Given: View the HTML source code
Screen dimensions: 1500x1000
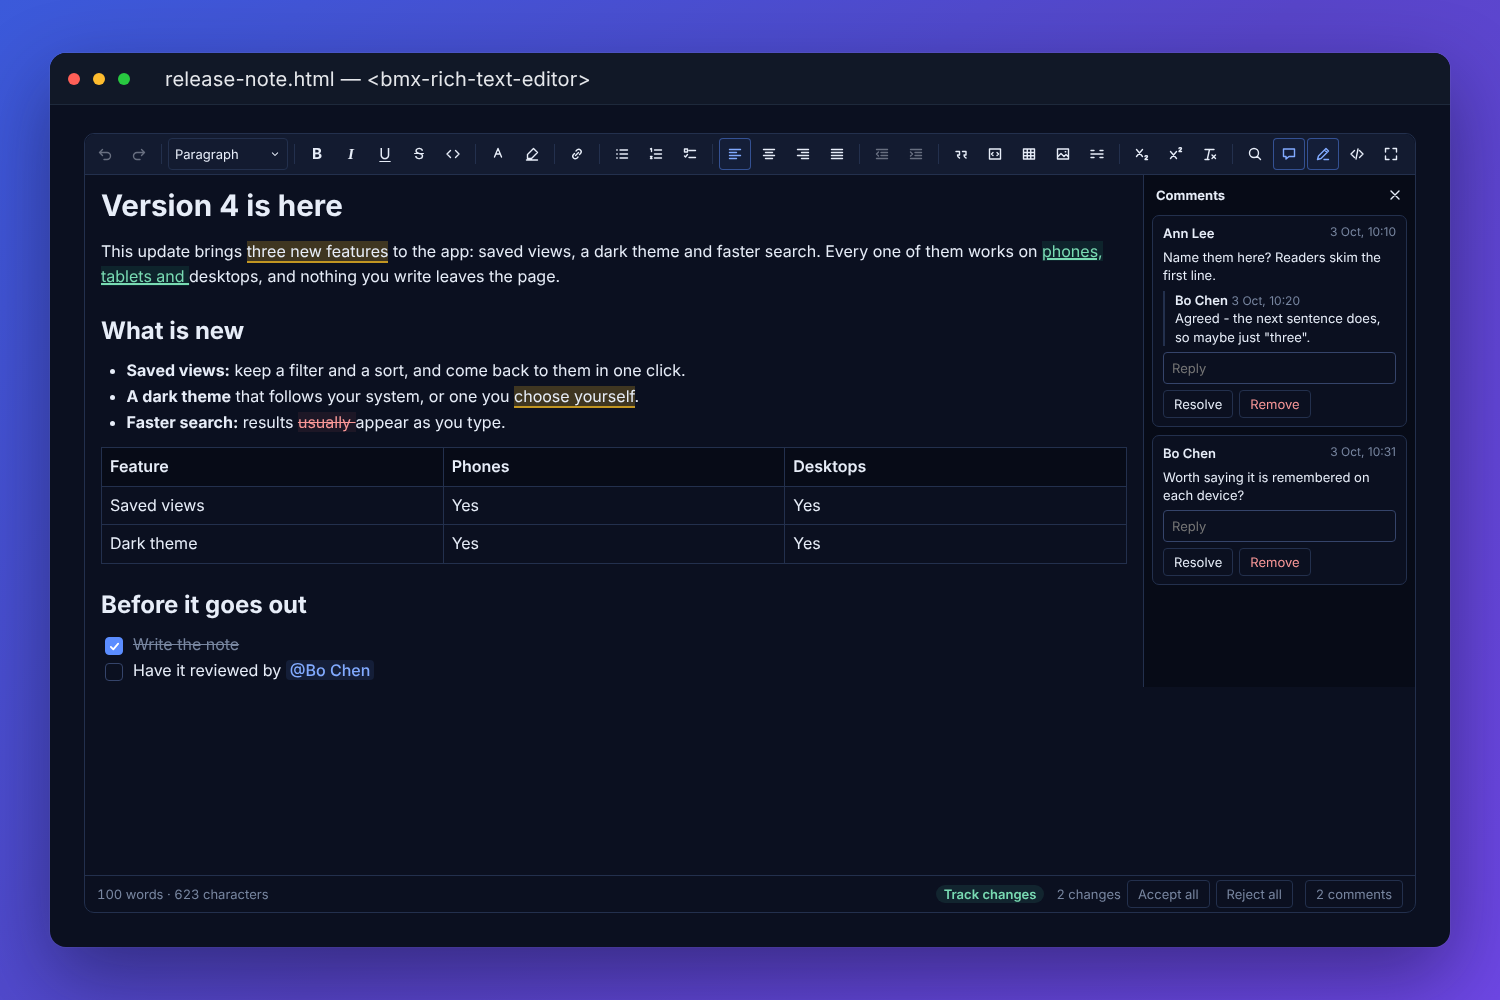Looking at the screenshot, I should pos(1357,154).
